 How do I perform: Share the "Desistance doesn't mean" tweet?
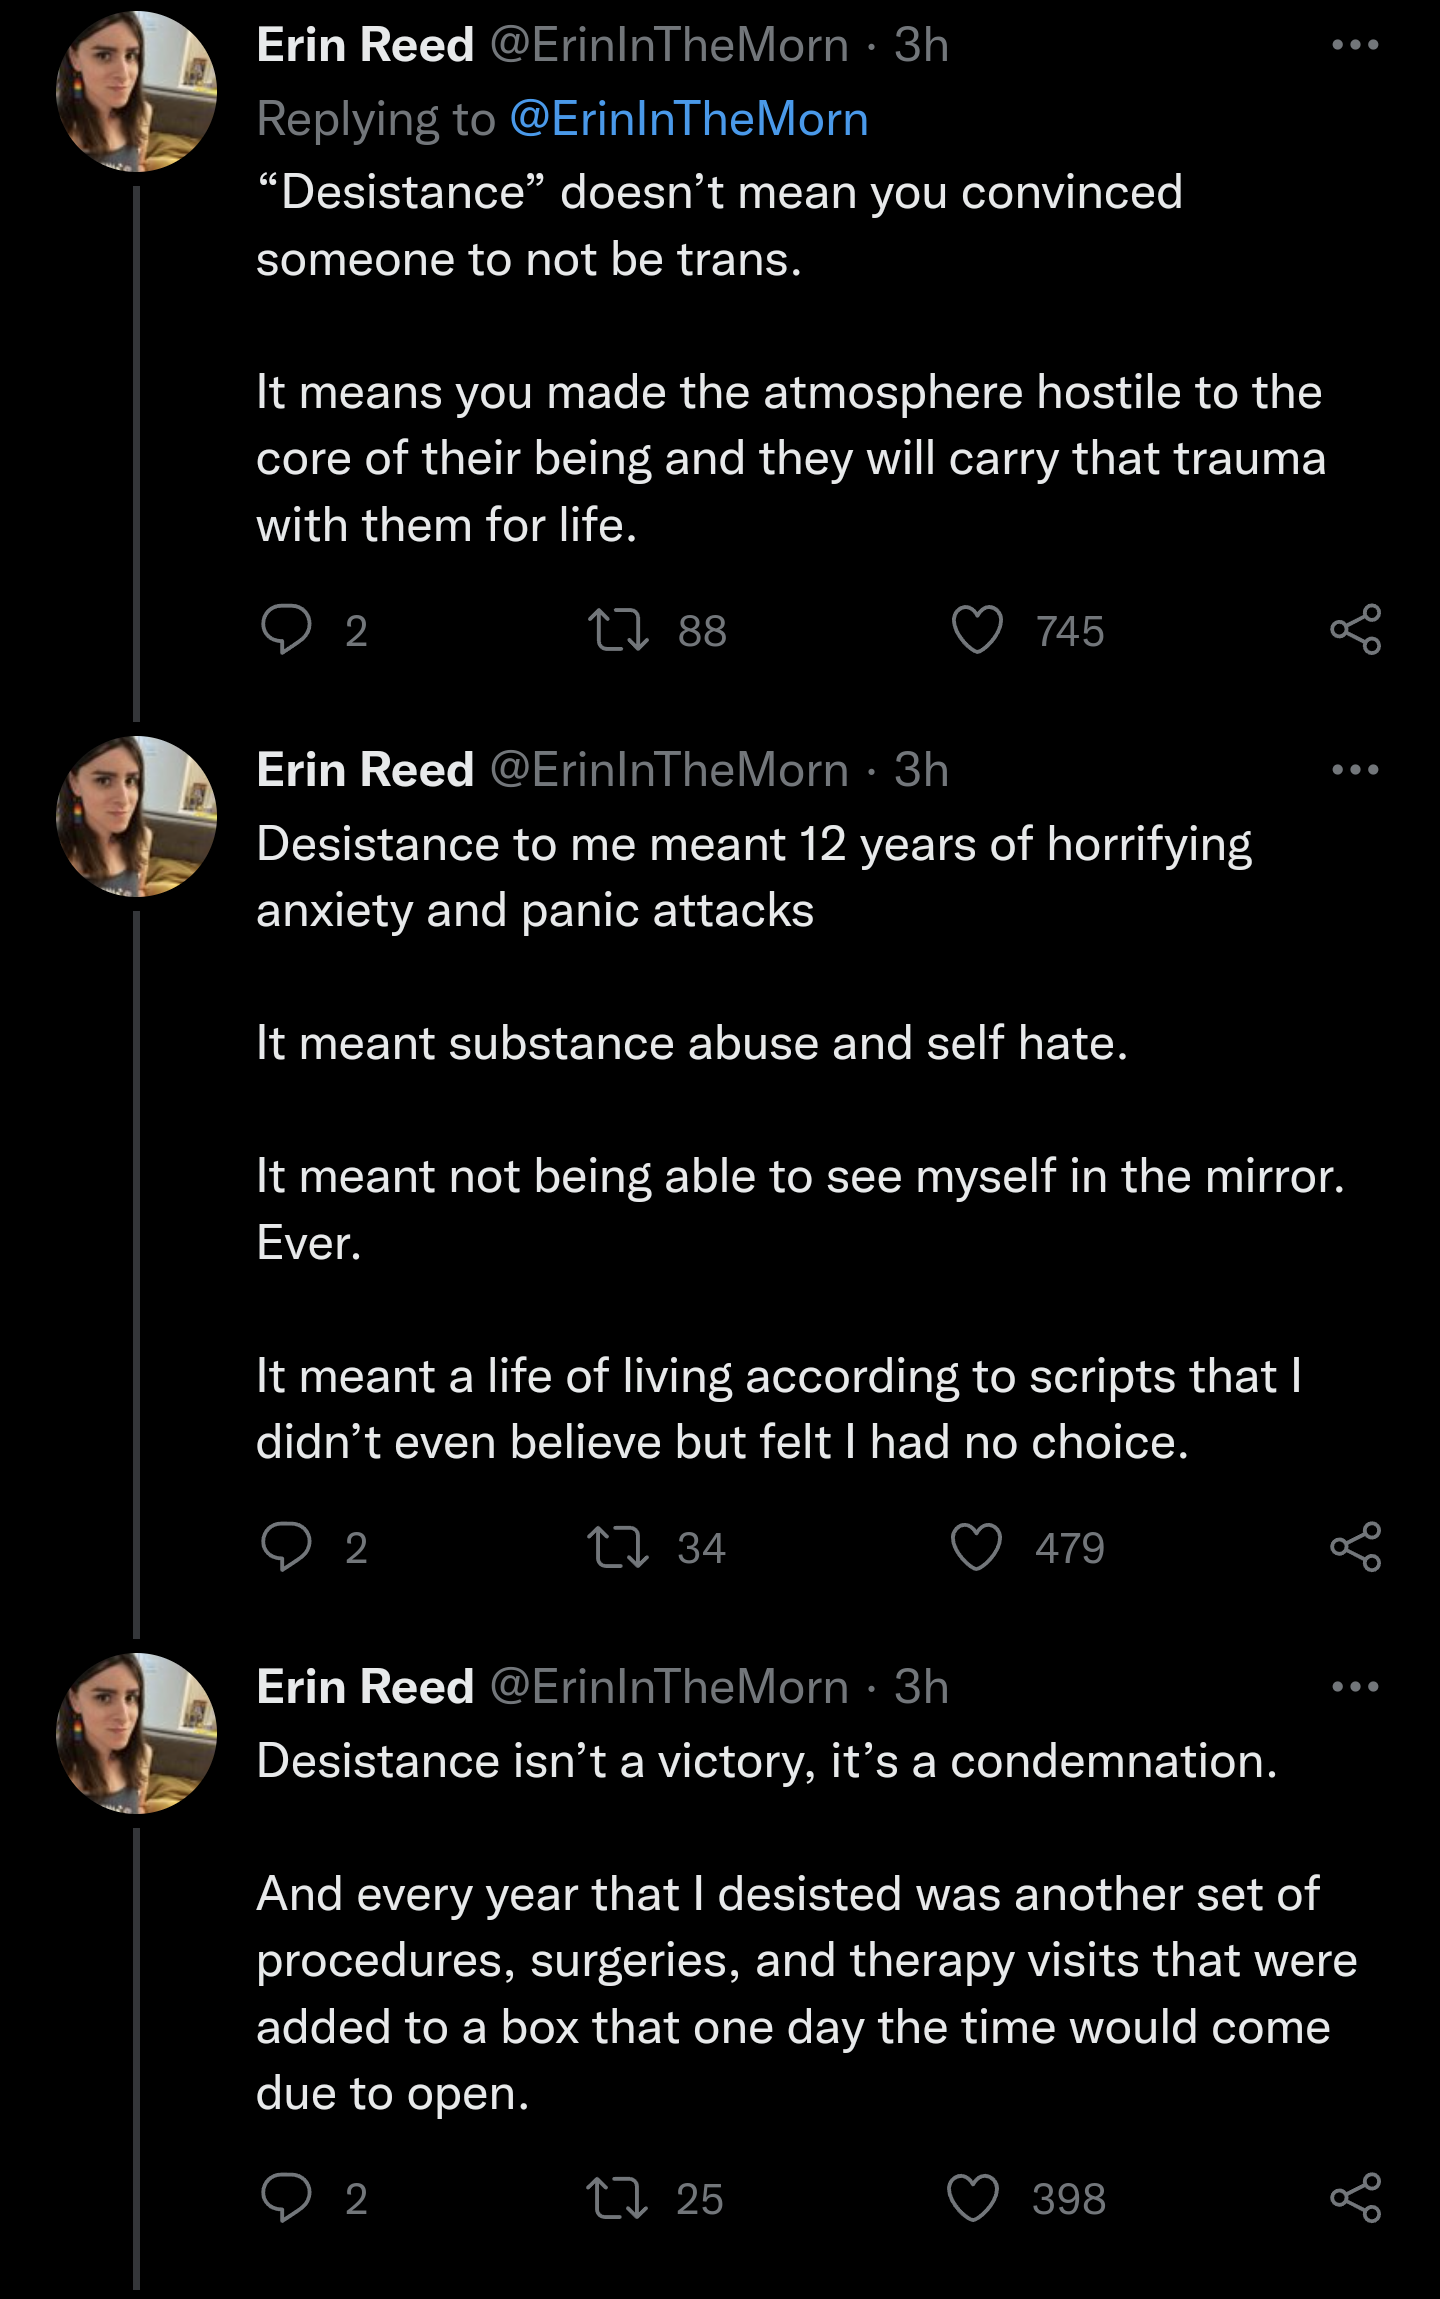[1355, 630]
